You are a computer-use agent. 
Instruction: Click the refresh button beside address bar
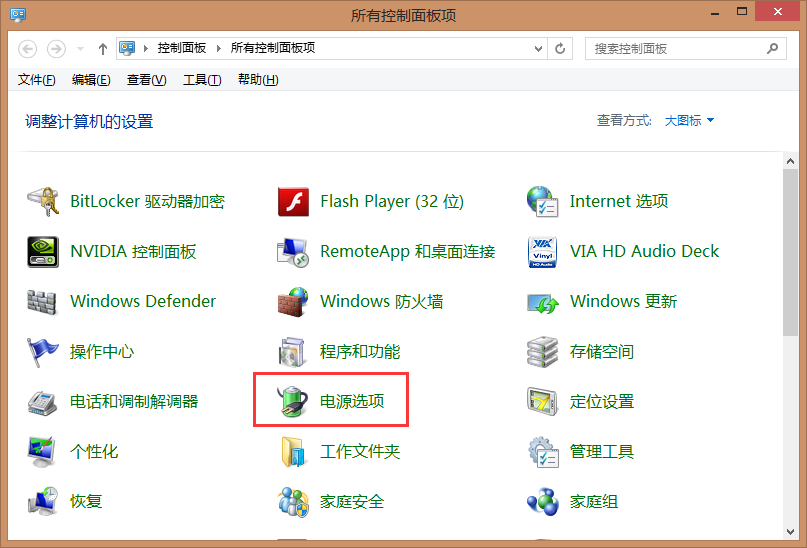561,48
